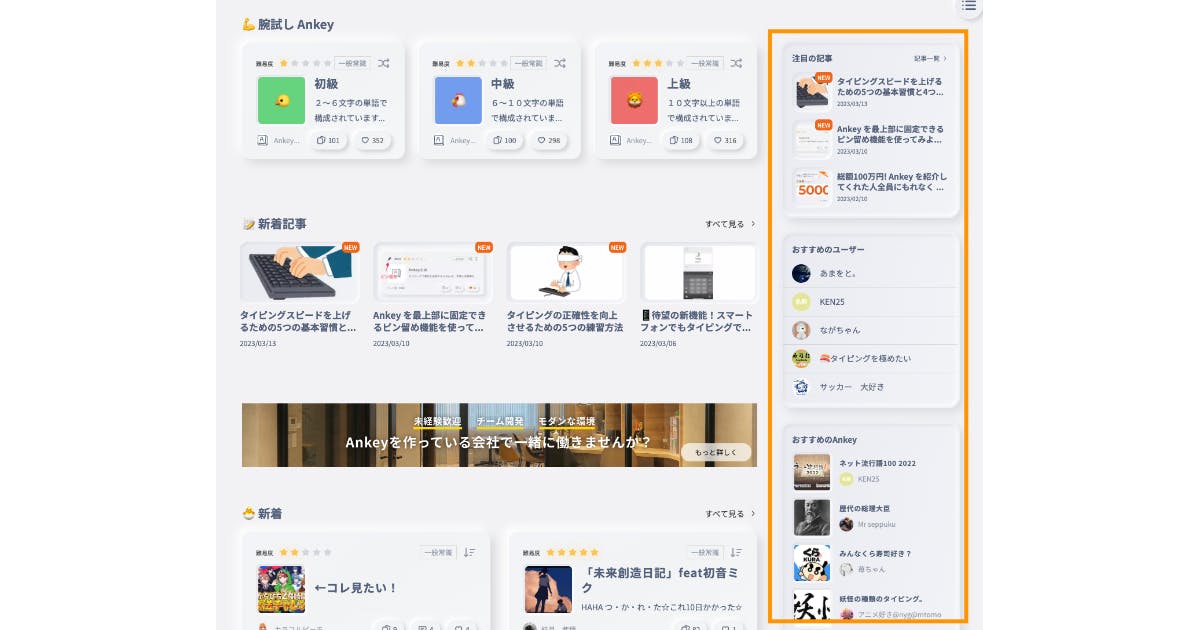Click the もっと詳しく button on the banner
Screen dimensions: 1200x630
coord(715,452)
